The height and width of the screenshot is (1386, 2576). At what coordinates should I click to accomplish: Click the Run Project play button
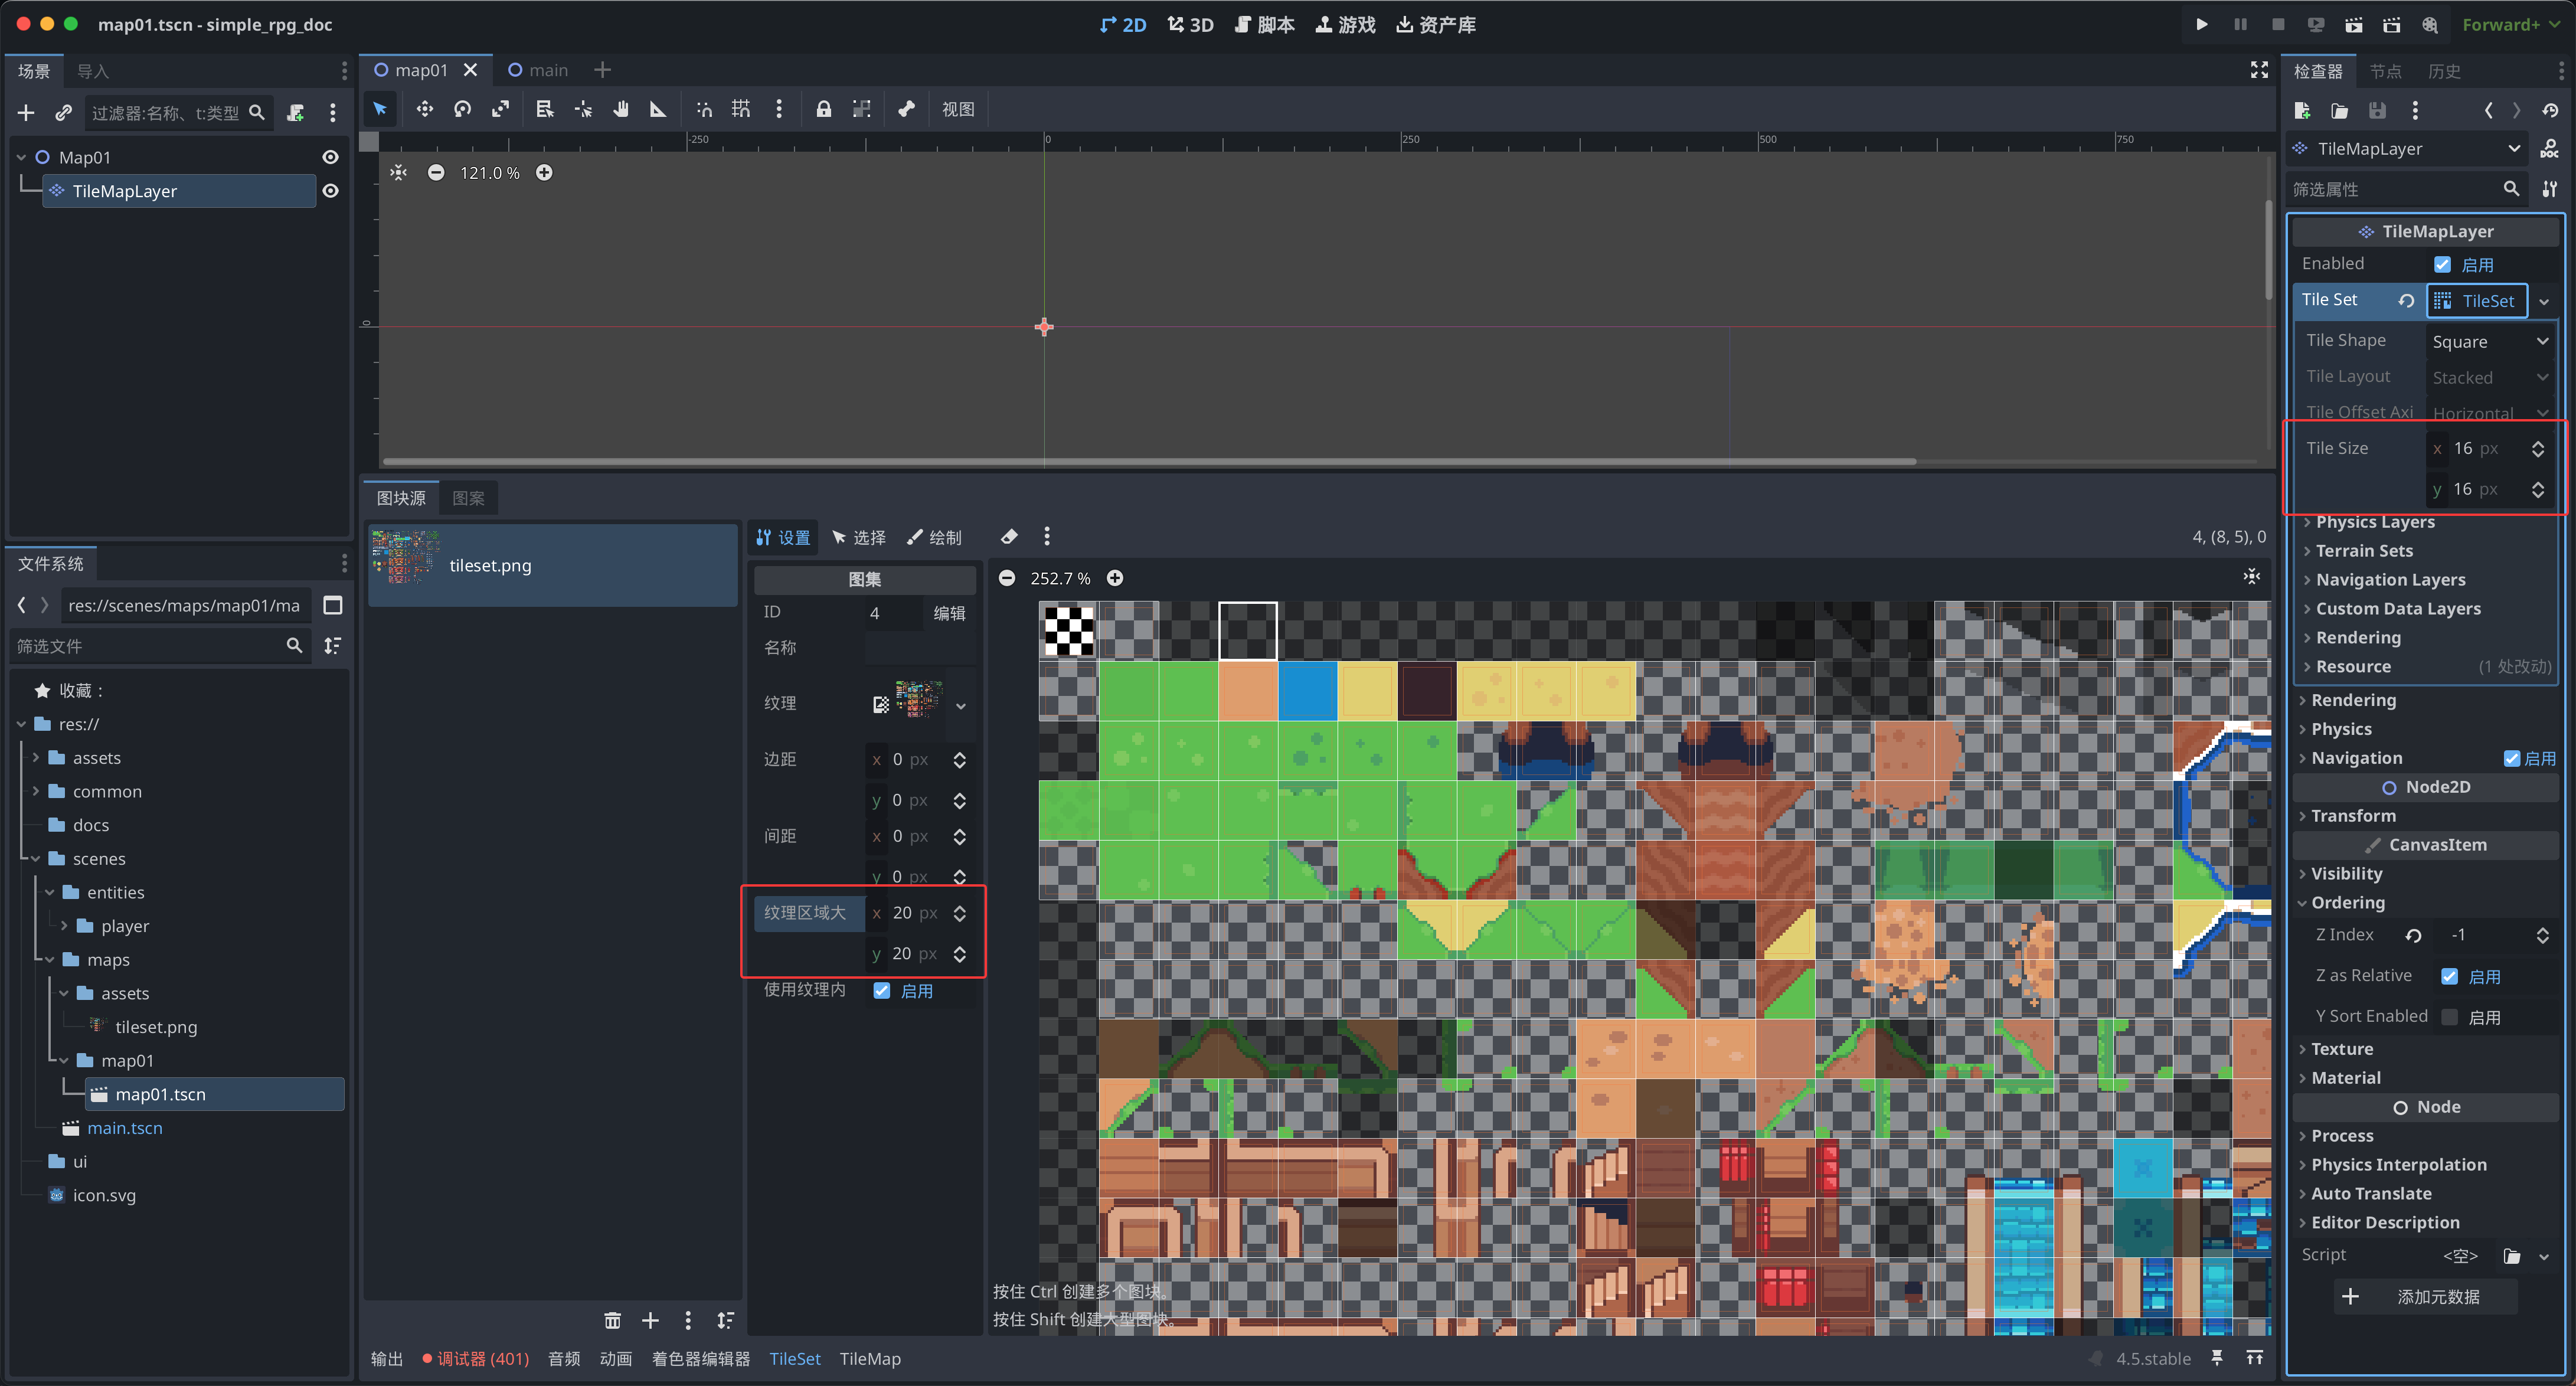(x=2201, y=24)
